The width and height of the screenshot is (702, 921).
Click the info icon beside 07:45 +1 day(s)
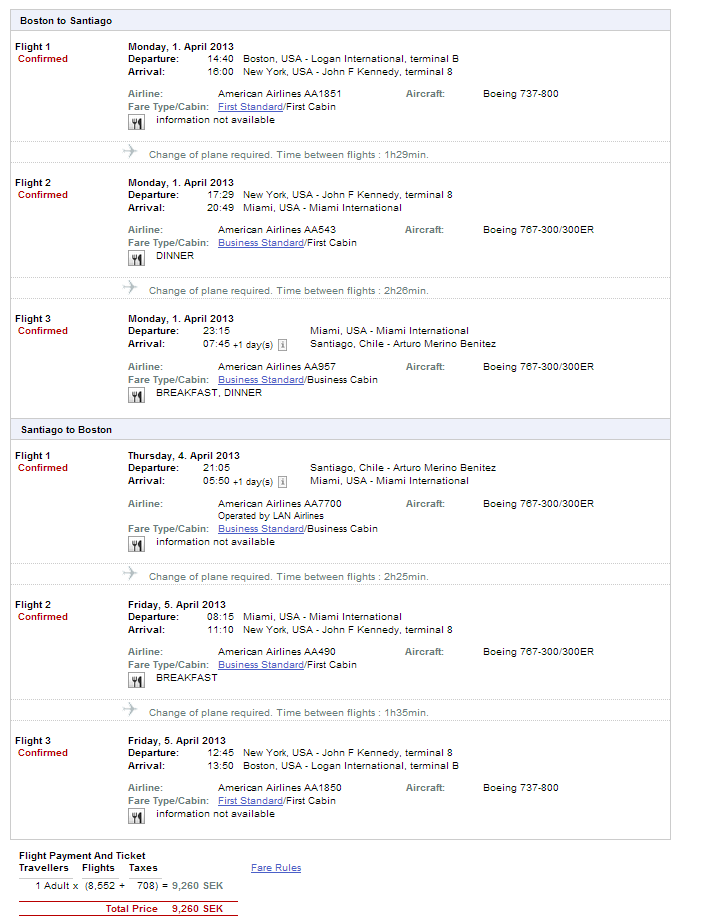(282, 345)
